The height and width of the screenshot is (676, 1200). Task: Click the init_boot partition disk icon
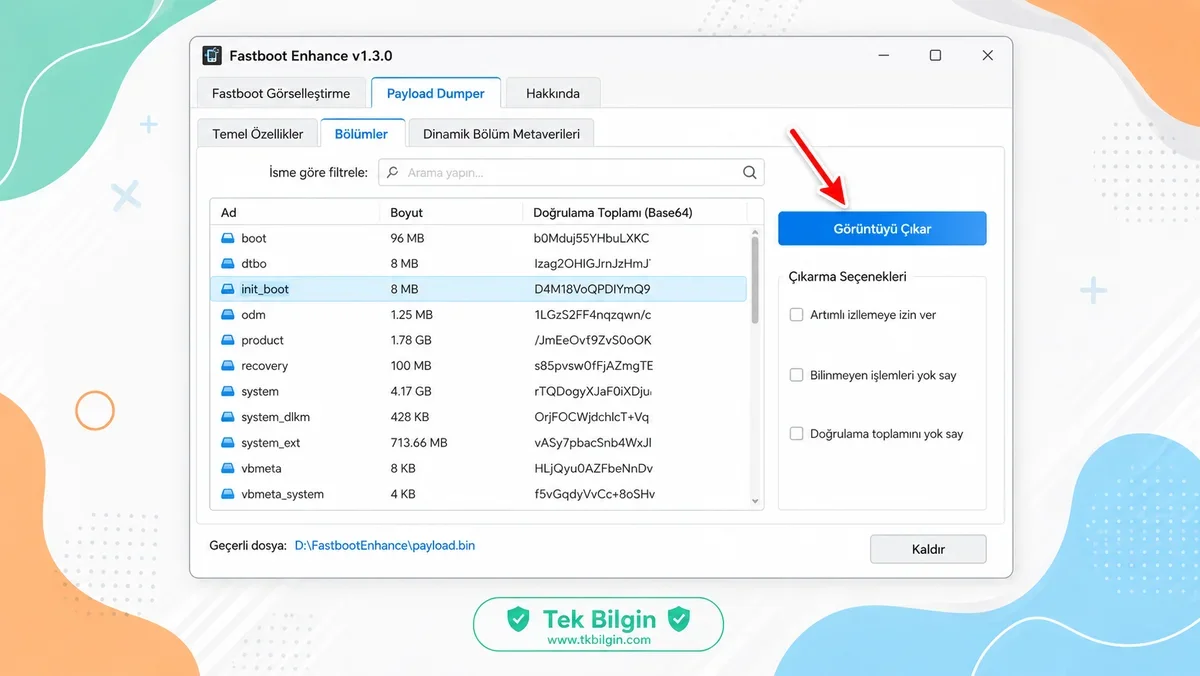click(227, 289)
